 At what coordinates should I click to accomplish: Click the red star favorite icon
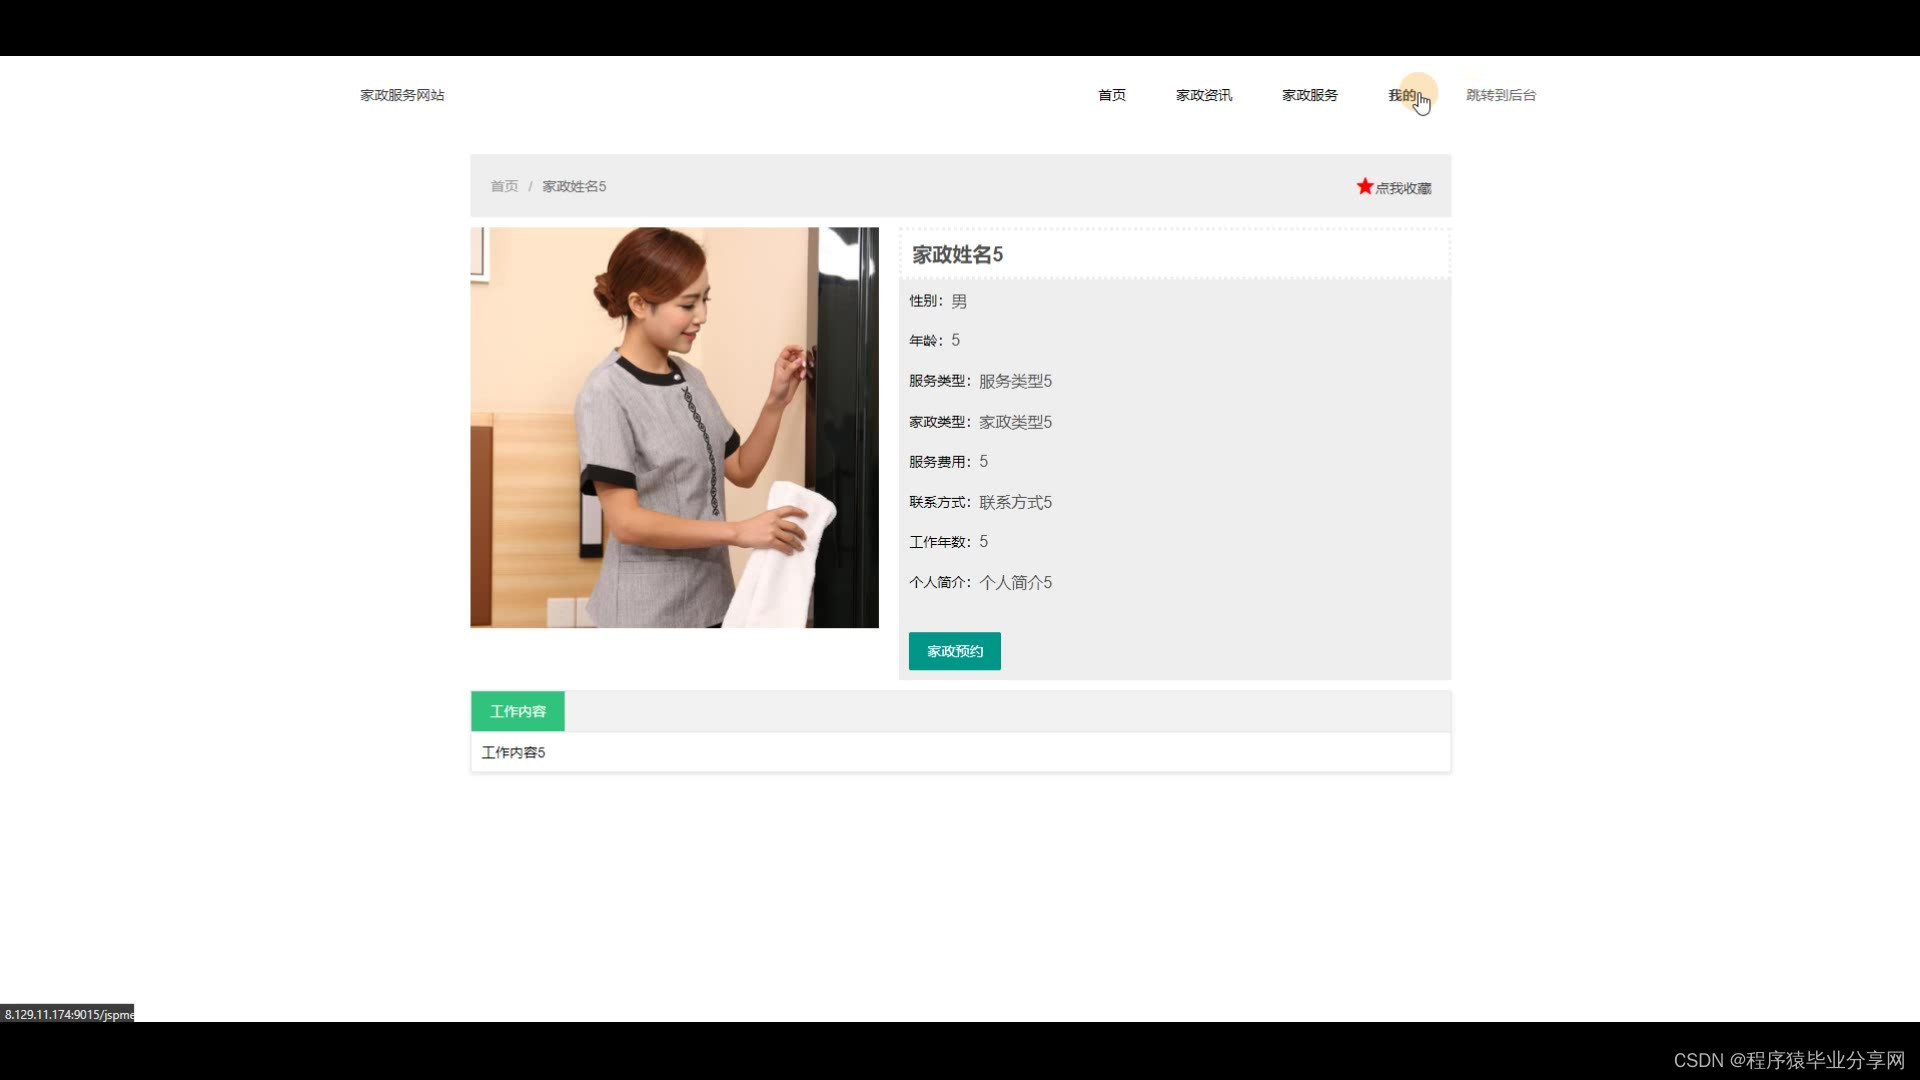click(1364, 186)
